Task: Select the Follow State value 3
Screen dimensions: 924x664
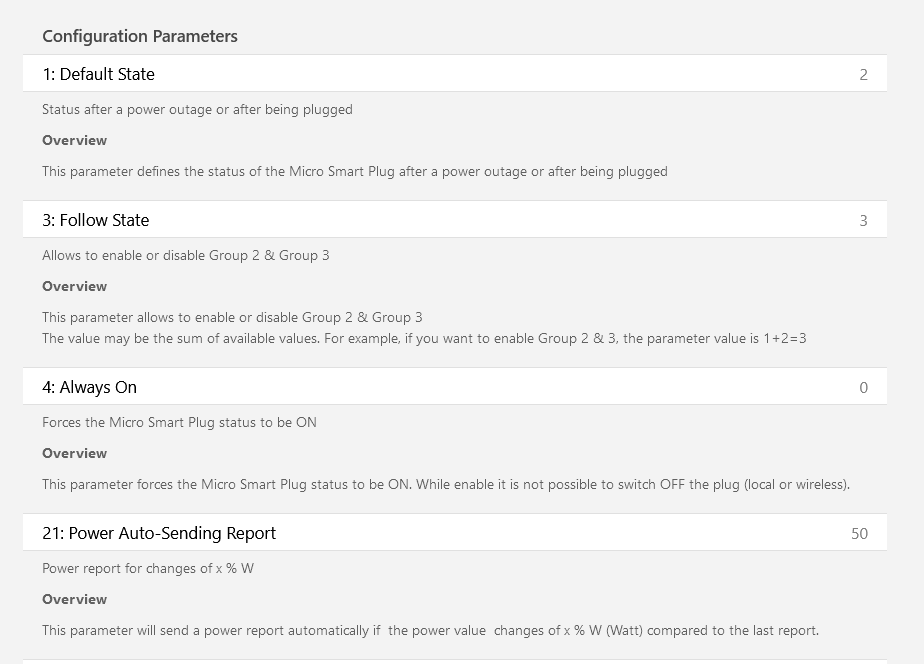Action: tap(863, 221)
